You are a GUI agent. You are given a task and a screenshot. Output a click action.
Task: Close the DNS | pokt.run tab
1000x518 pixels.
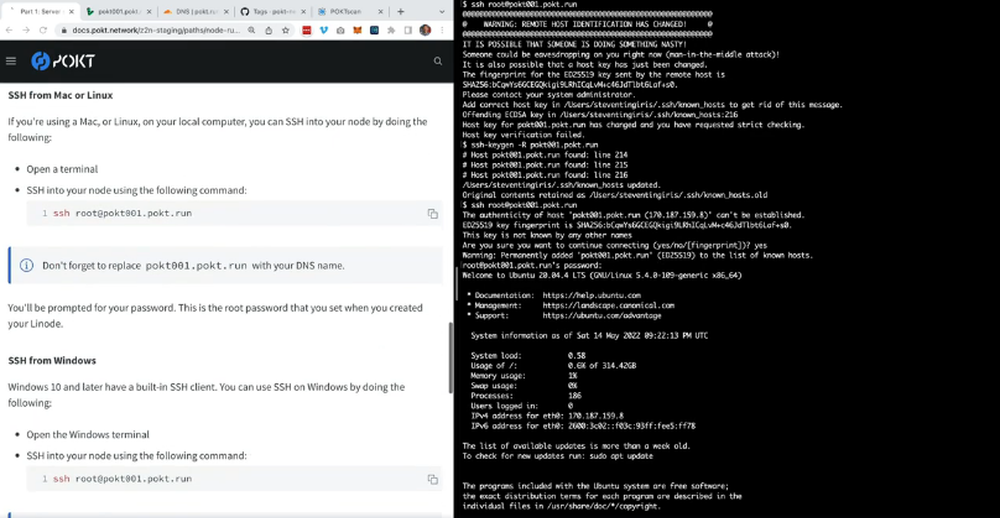tap(226, 11)
